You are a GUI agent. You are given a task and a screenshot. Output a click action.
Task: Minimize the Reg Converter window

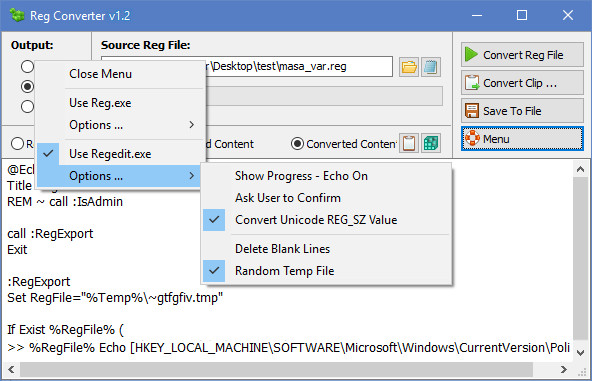[477, 15]
